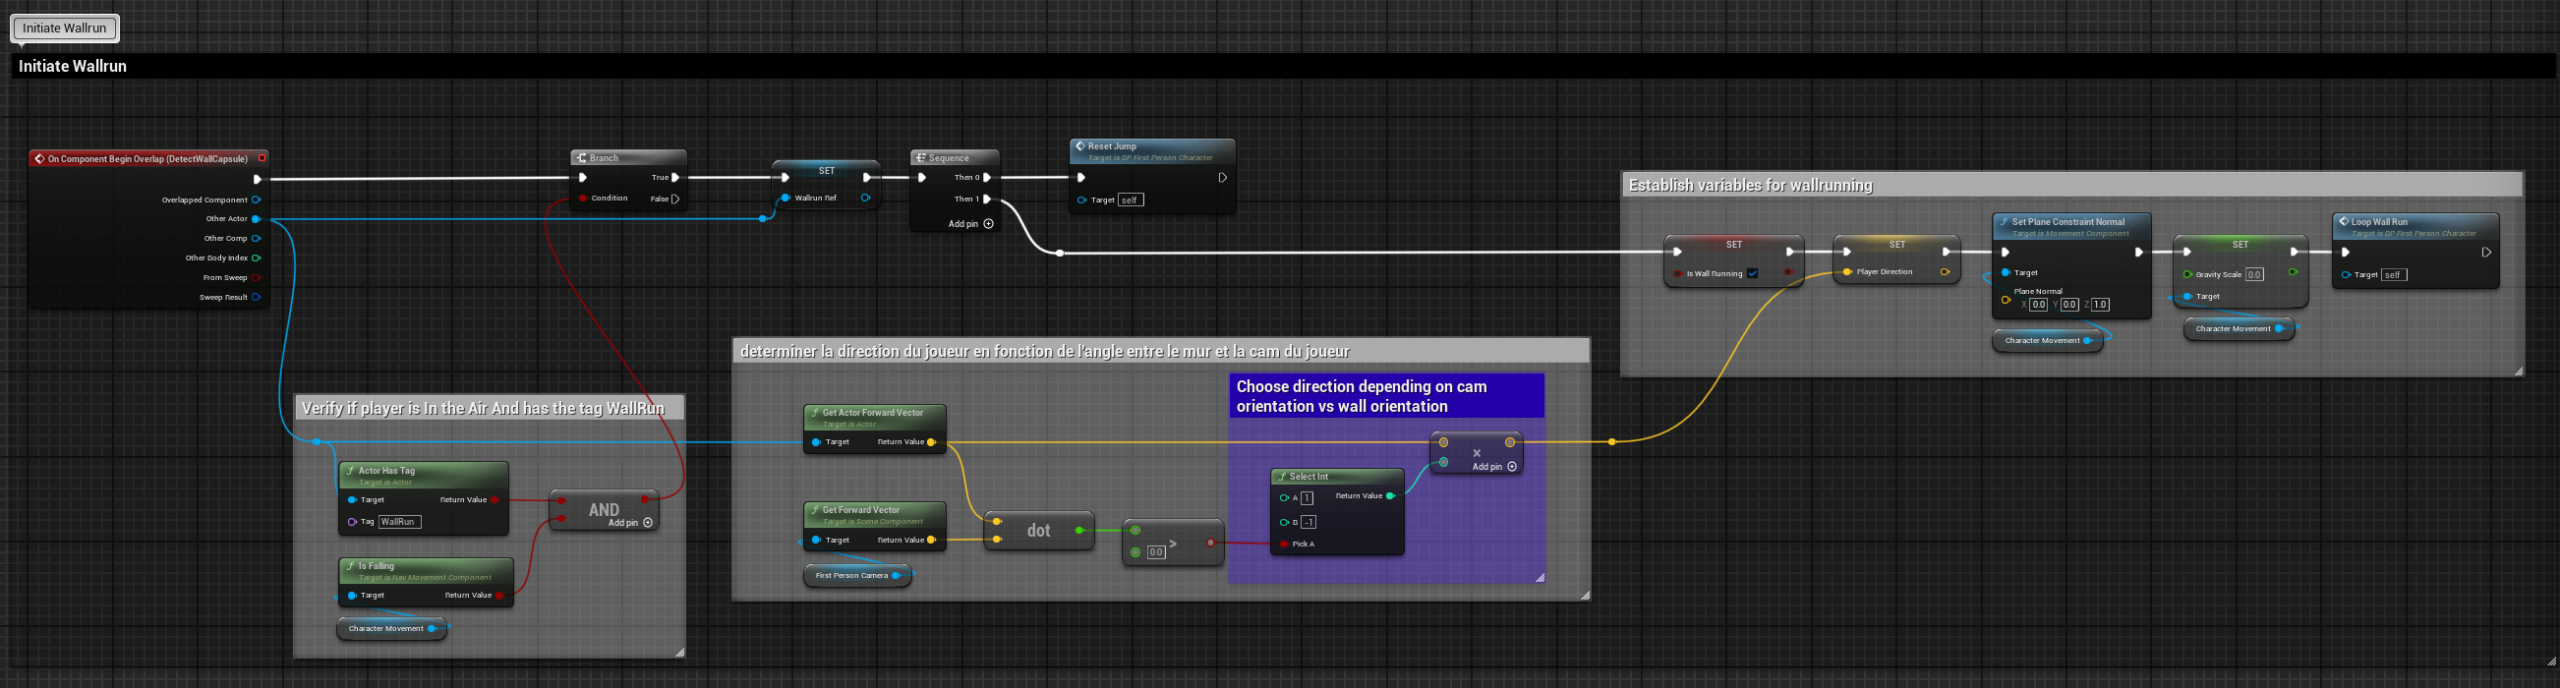Click the Select Int Return Value pin

tap(1390, 496)
